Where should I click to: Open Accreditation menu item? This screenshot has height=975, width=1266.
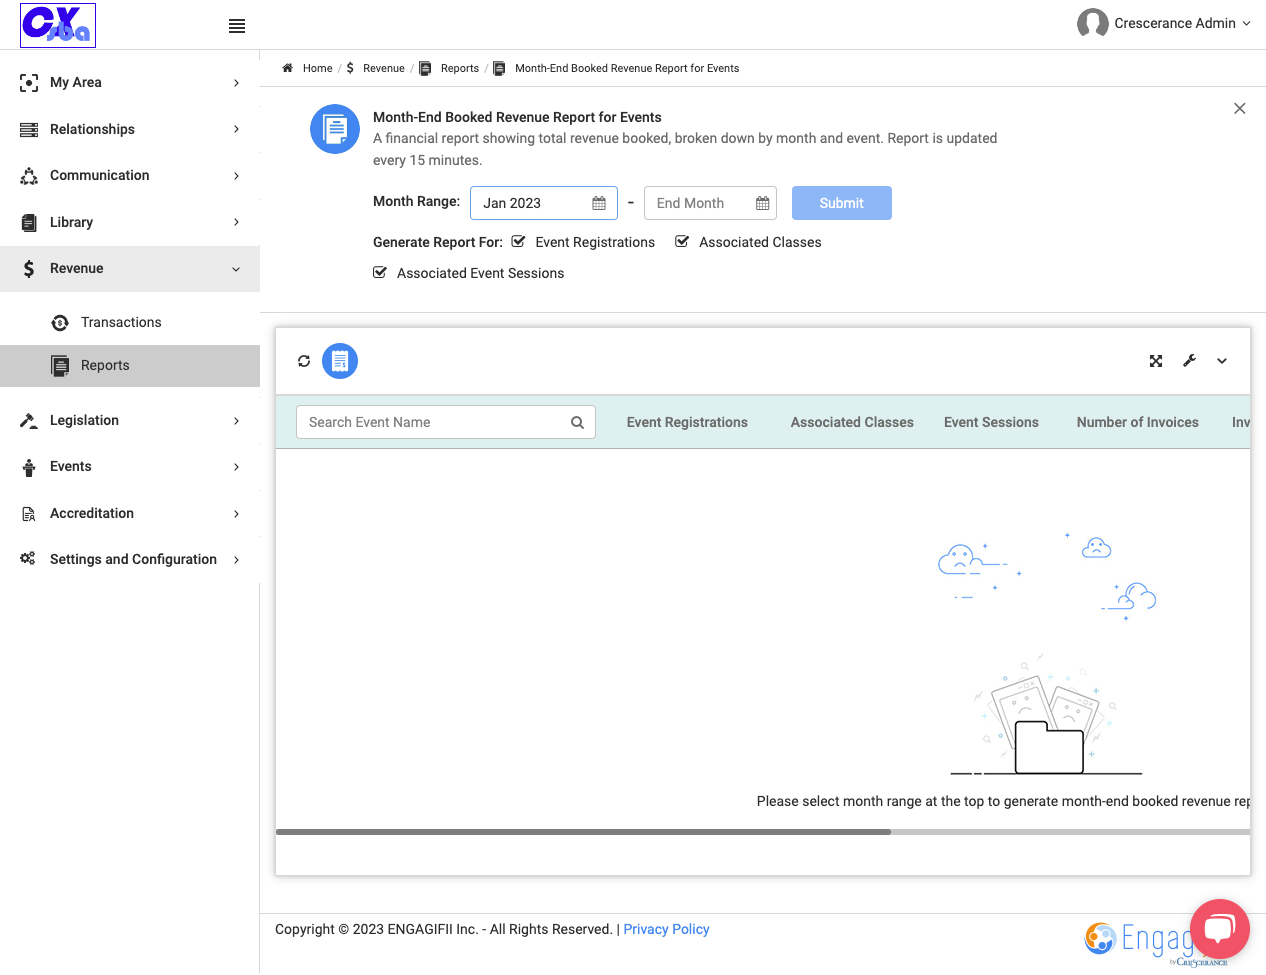pos(130,514)
